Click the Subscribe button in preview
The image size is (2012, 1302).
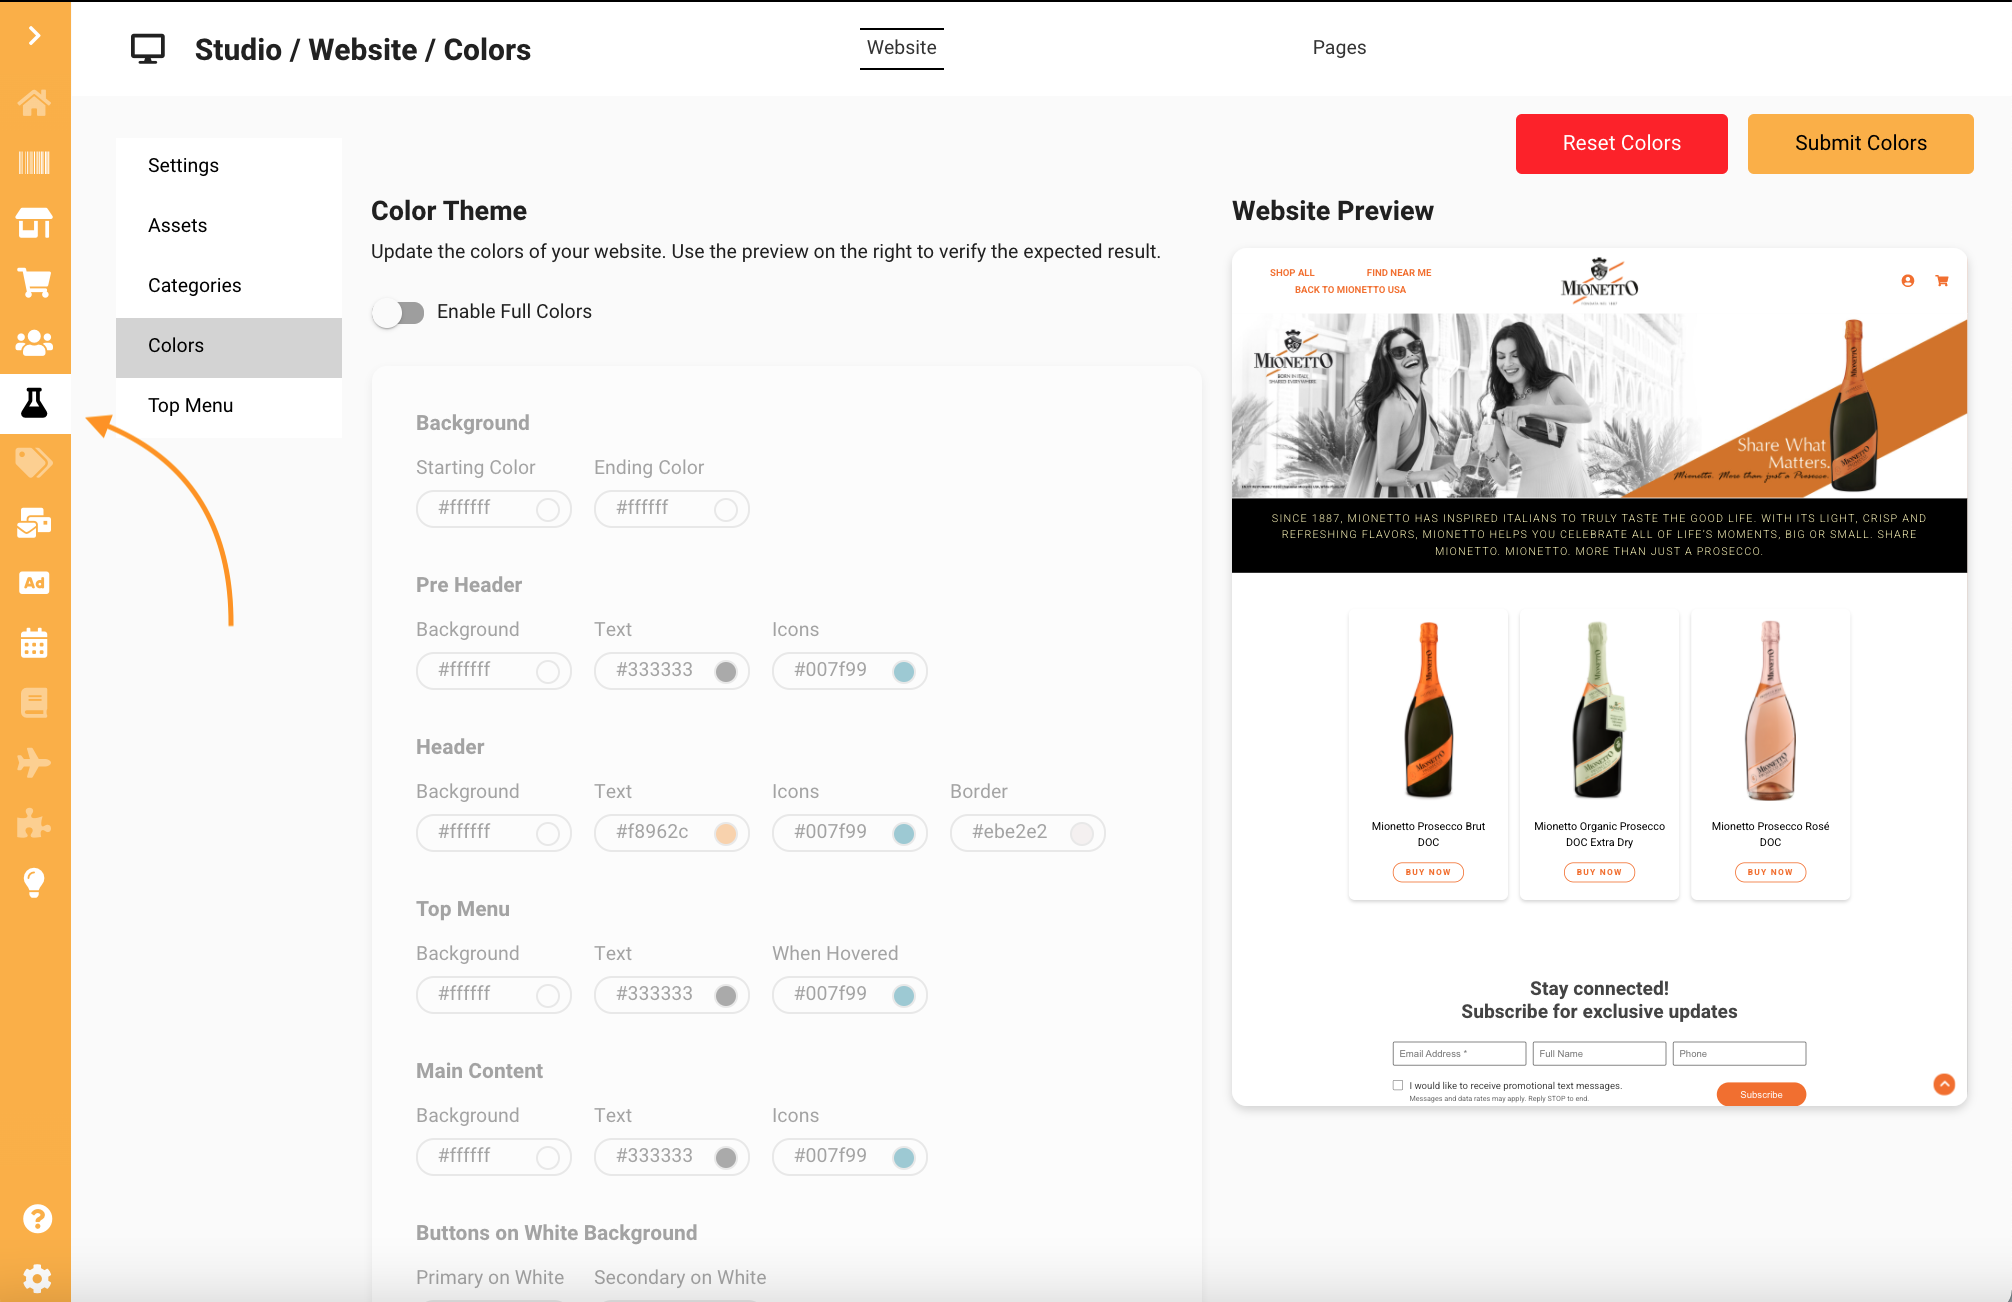click(x=1761, y=1094)
